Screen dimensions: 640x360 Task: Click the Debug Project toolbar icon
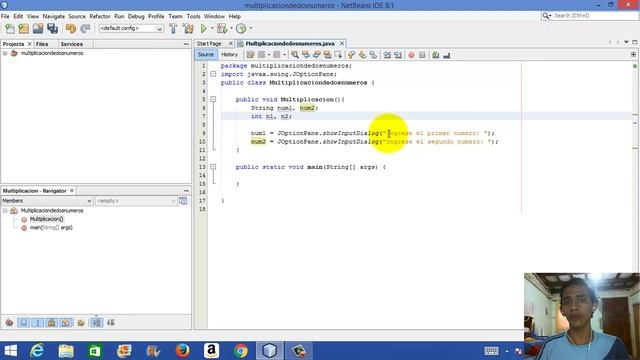coord(222,29)
